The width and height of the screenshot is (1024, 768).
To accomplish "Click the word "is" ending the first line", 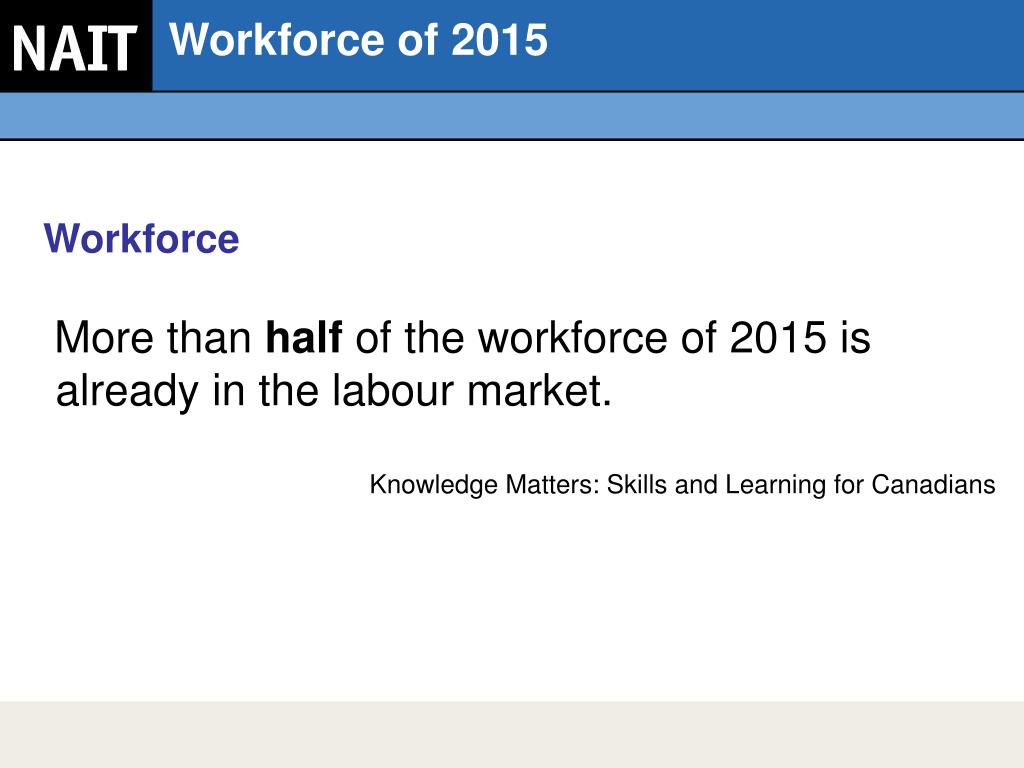I will pyautogui.click(x=856, y=337).
